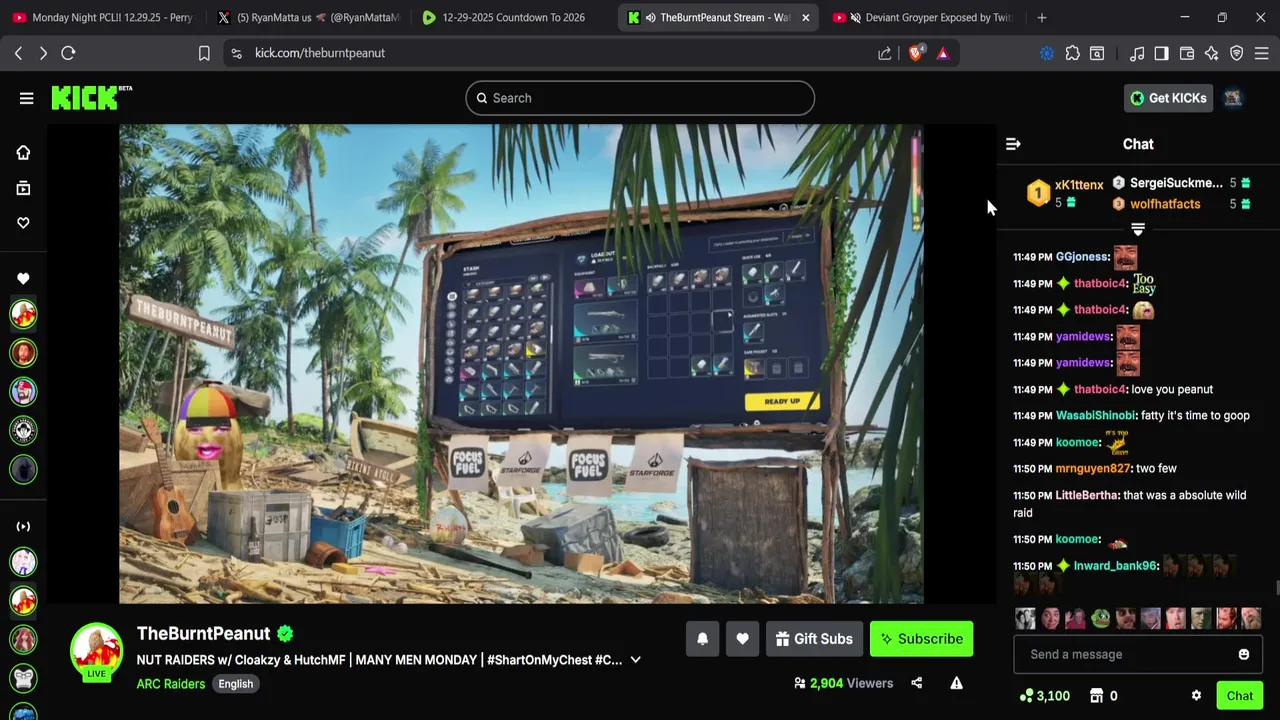Open first followed channel avatar in sidebar
The image size is (1280, 720).
[x=23, y=314]
